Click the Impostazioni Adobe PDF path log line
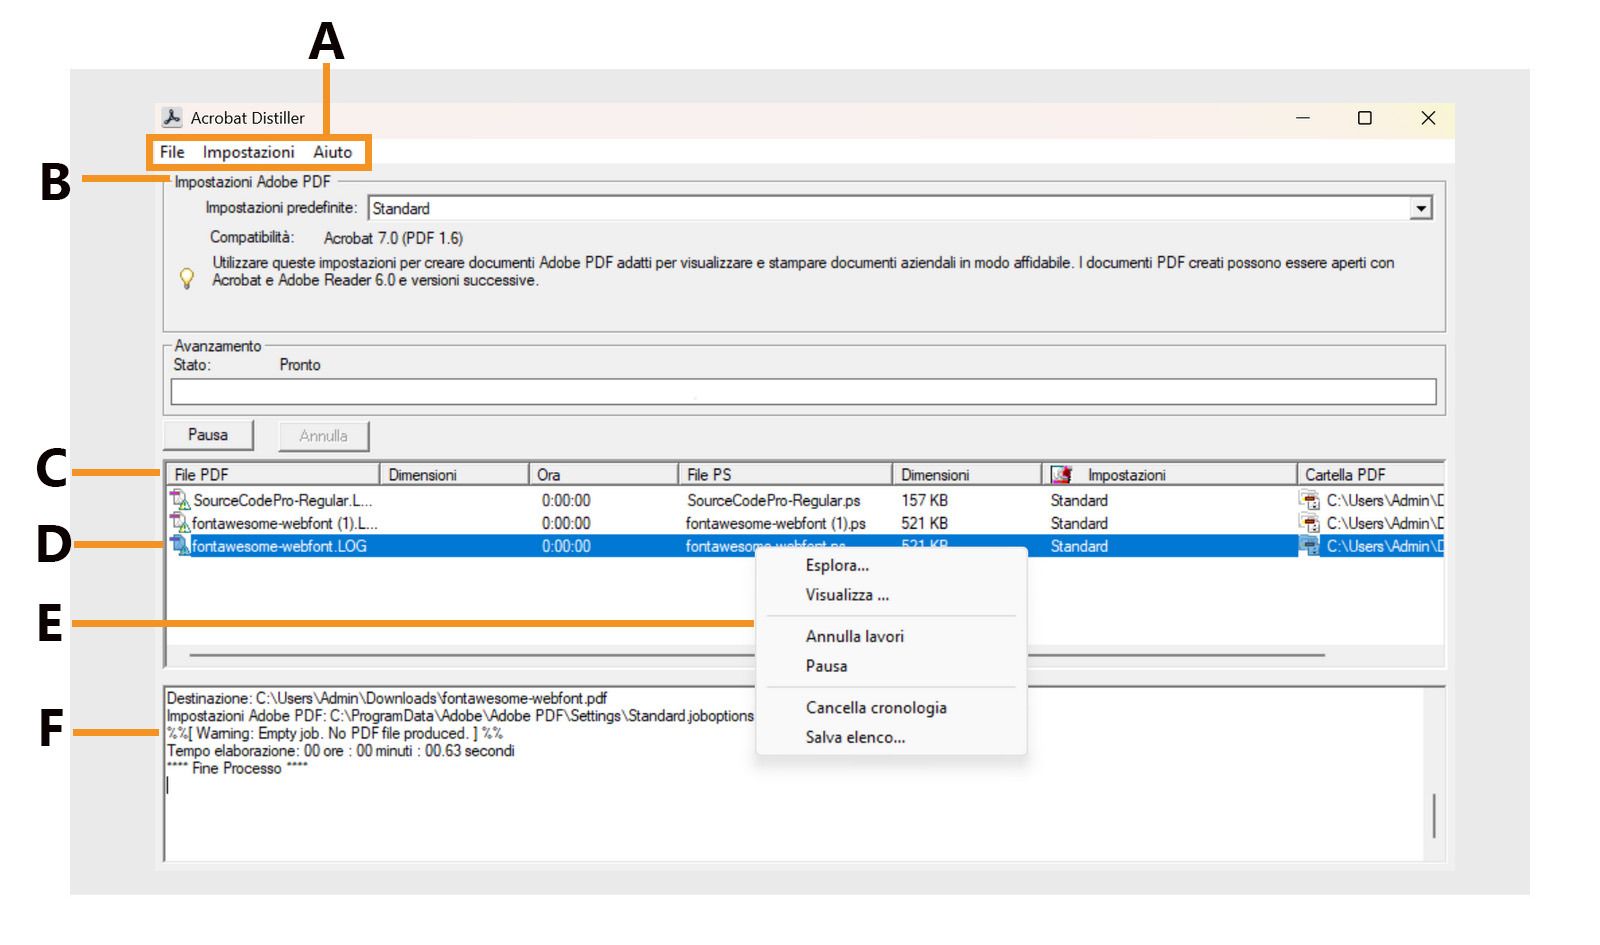Image resolution: width=1600 pixels, height=945 pixels. 460,716
